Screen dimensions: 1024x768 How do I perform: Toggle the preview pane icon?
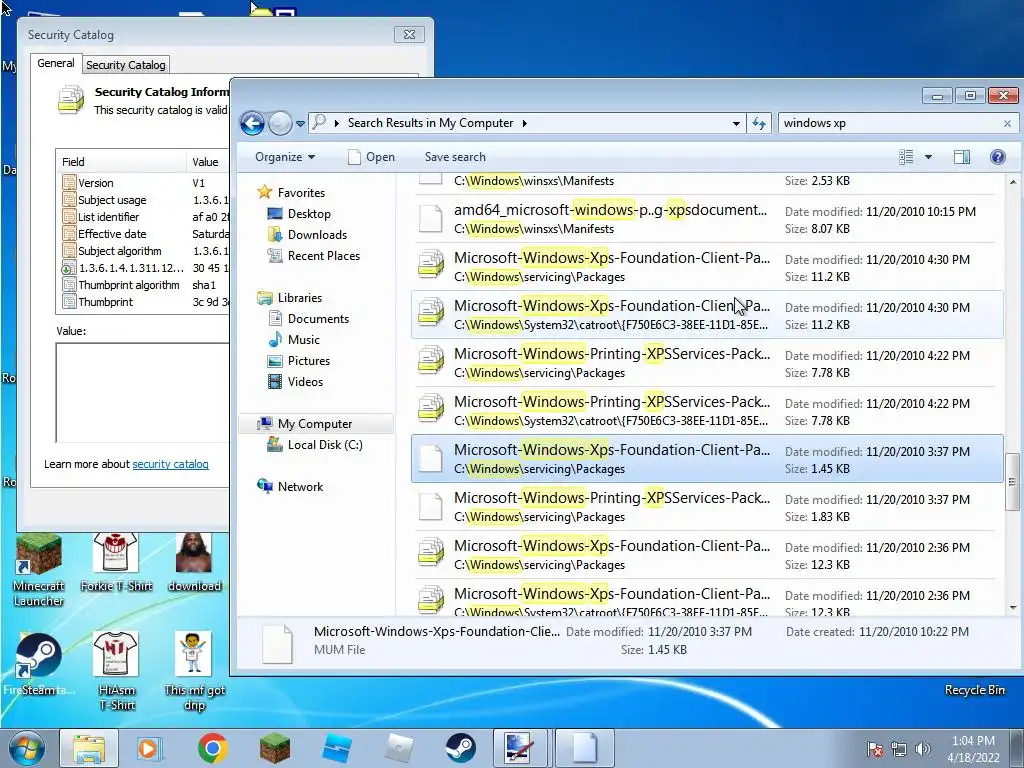[x=961, y=157]
